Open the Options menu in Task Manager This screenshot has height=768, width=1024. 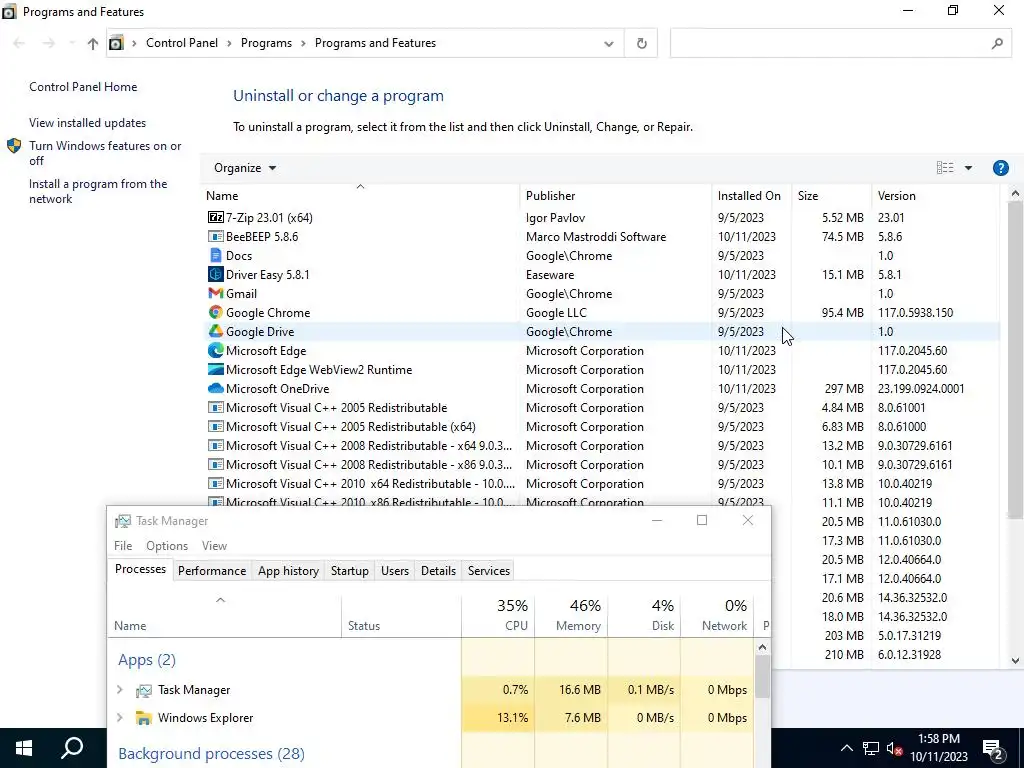pyautogui.click(x=167, y=545)
